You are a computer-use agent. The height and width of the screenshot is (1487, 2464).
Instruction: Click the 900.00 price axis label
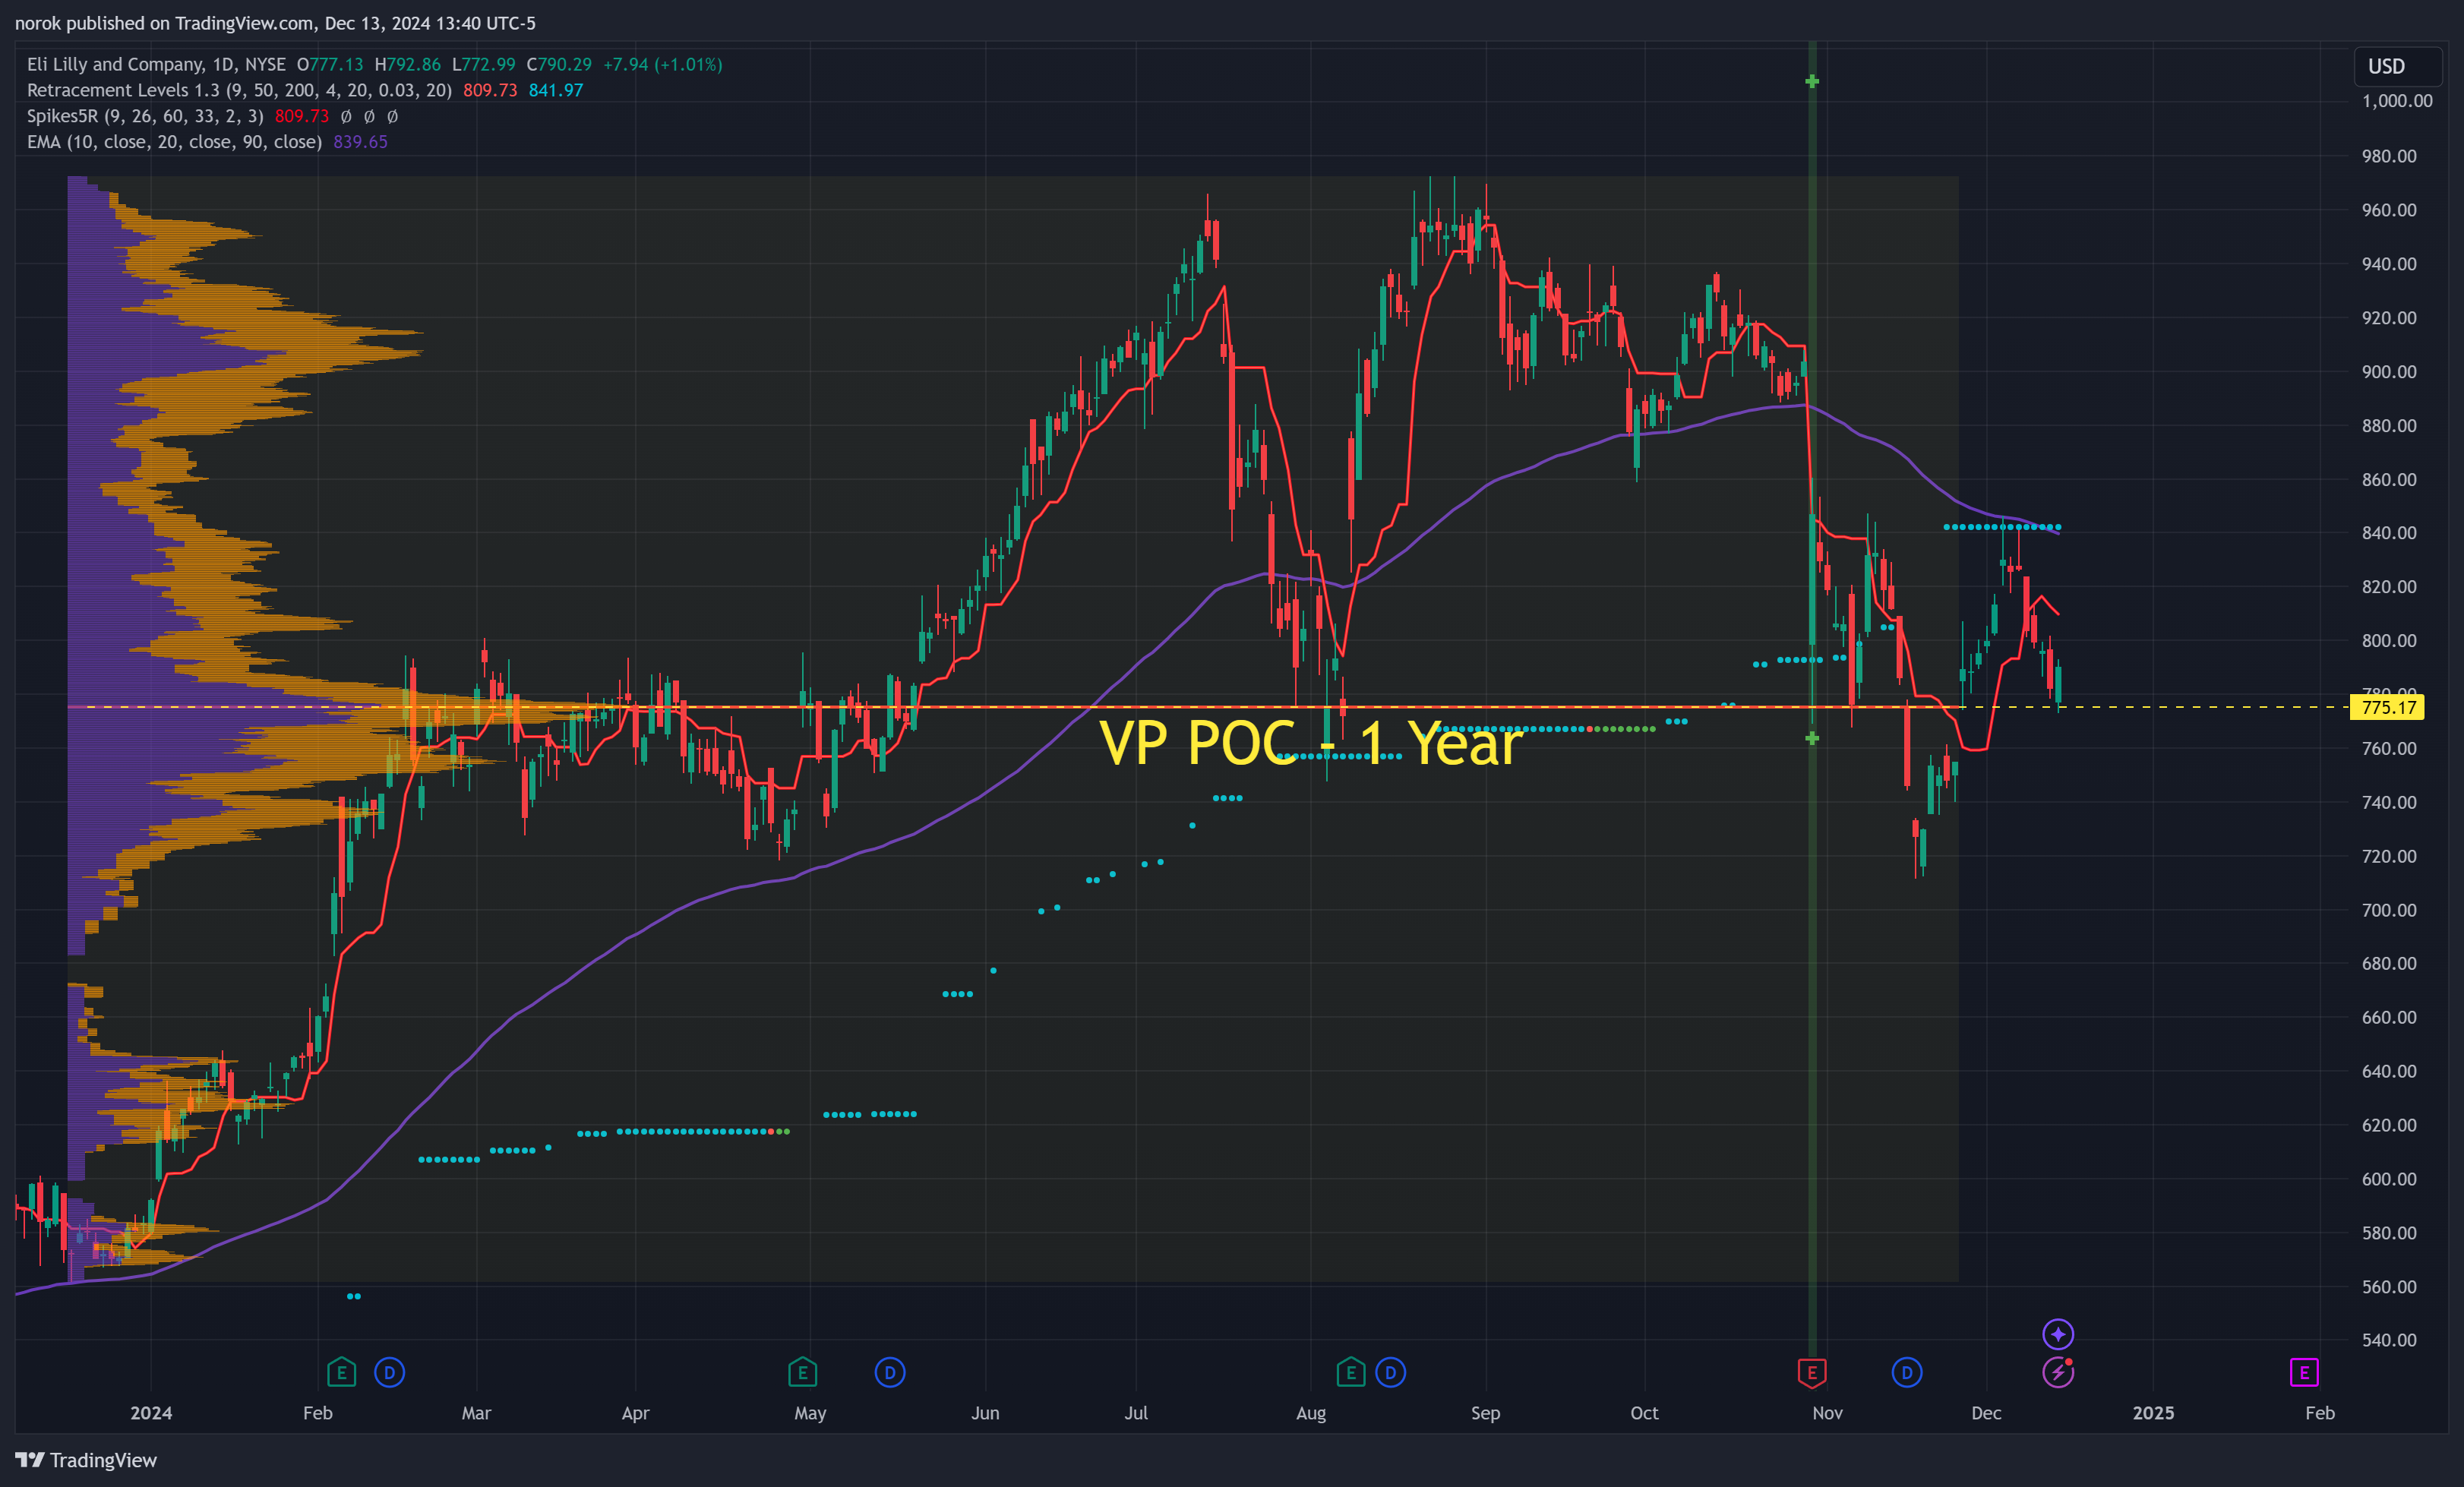(2389, 372)
